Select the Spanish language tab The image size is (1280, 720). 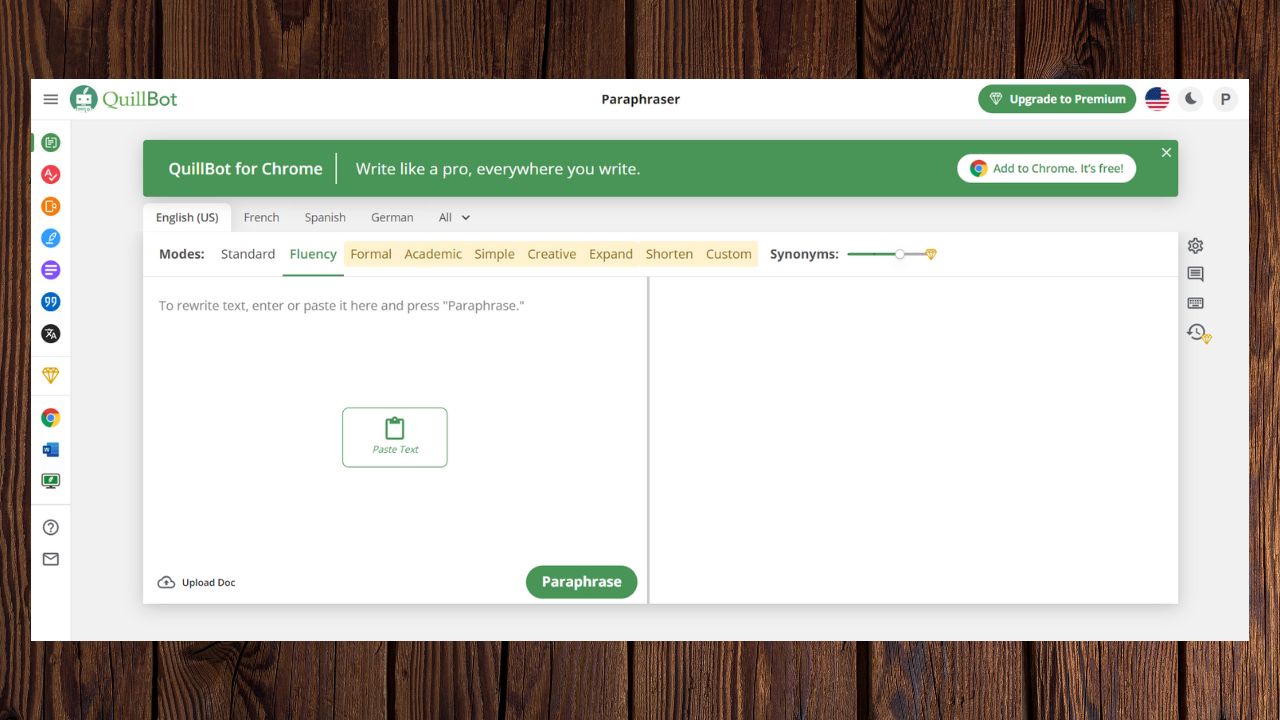325,217
